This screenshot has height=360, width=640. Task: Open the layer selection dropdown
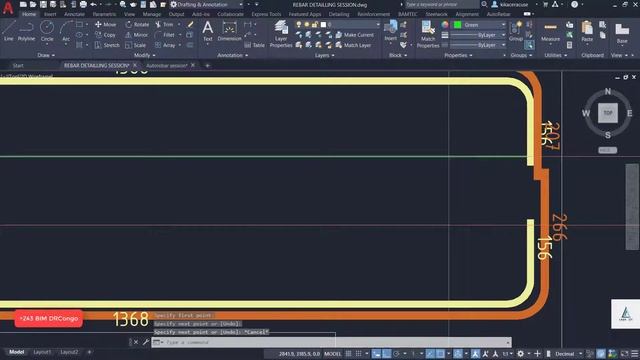338,24
